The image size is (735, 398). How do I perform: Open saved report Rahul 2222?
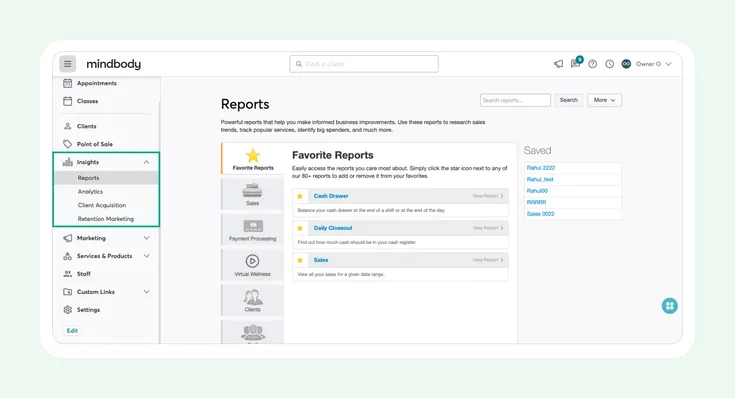(x=541, y=168)
